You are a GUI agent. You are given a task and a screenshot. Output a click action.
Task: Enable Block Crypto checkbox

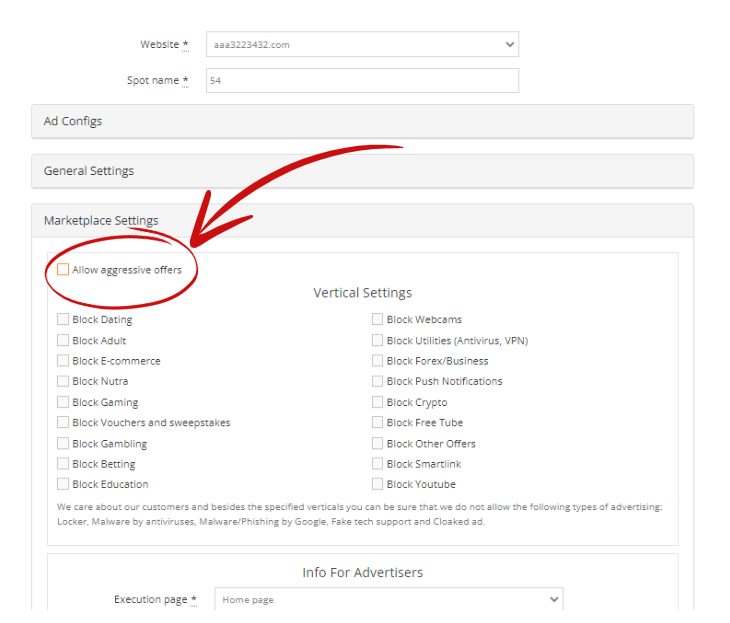click(x=378, y=402)
